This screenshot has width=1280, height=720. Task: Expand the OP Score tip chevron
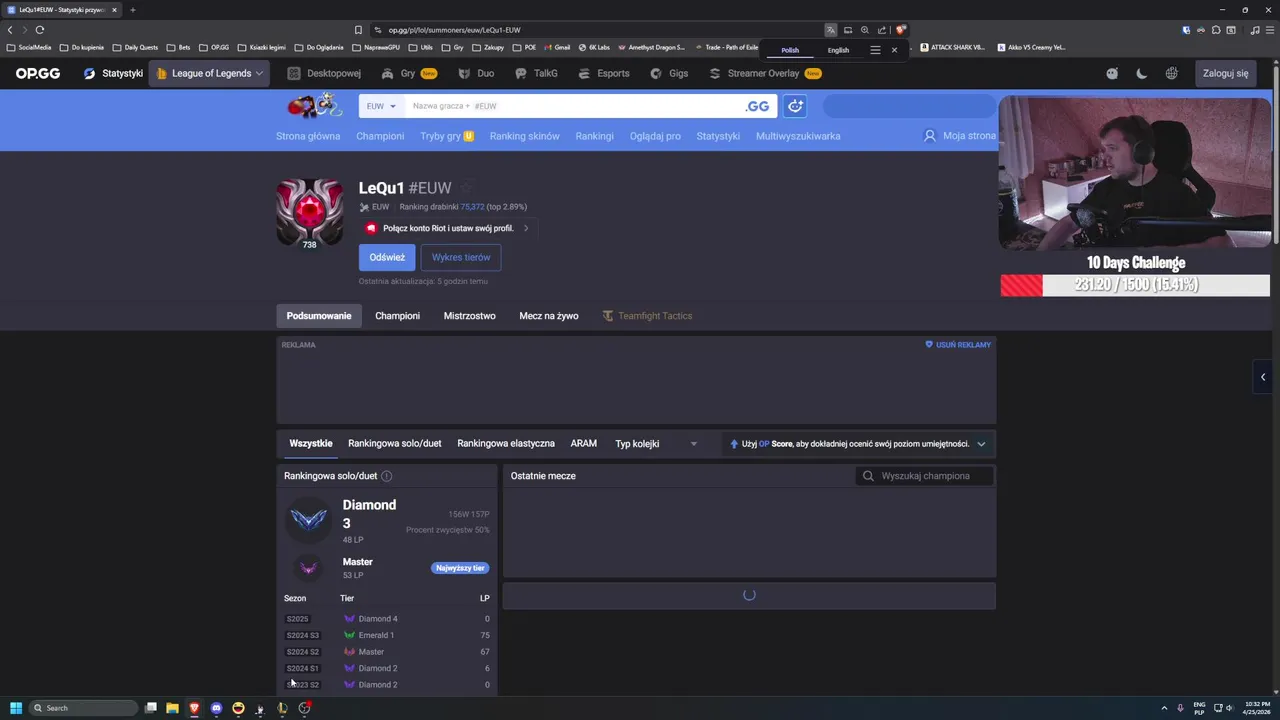coord(981,444)
